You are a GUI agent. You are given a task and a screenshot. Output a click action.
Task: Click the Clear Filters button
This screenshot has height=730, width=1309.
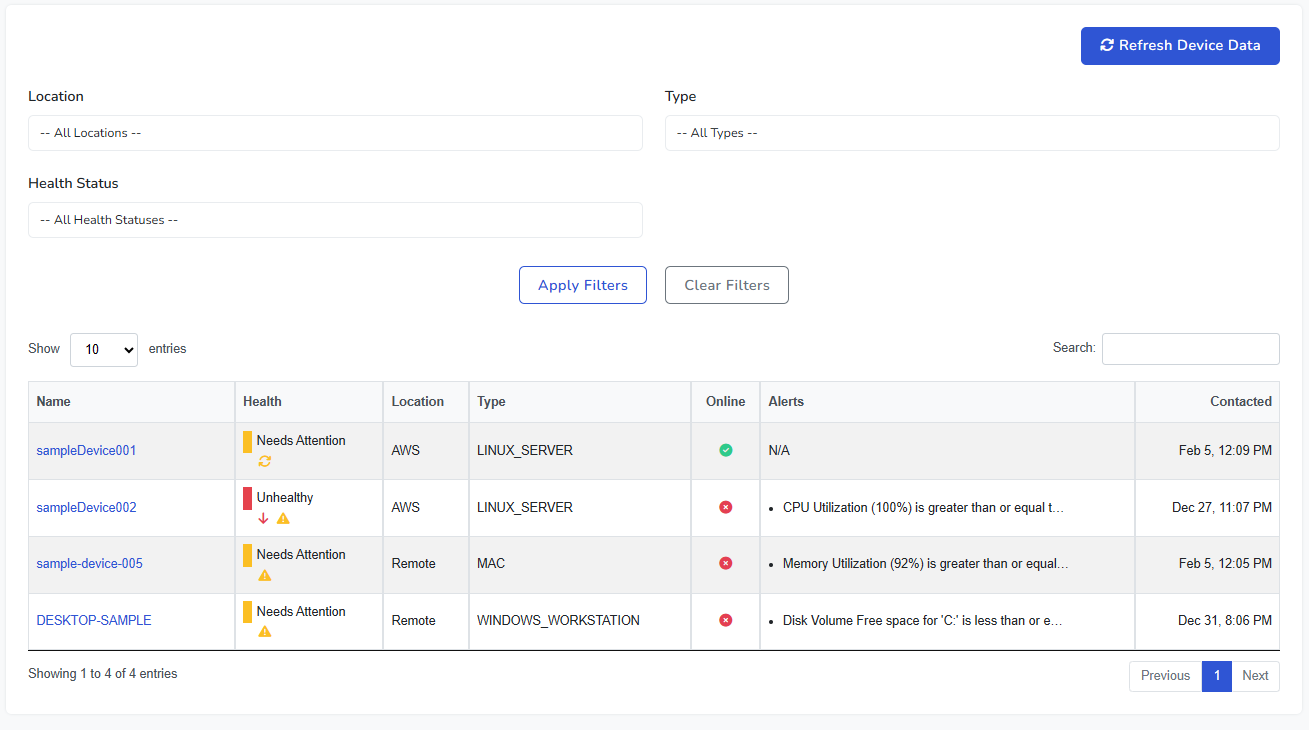tap(727, 285)
